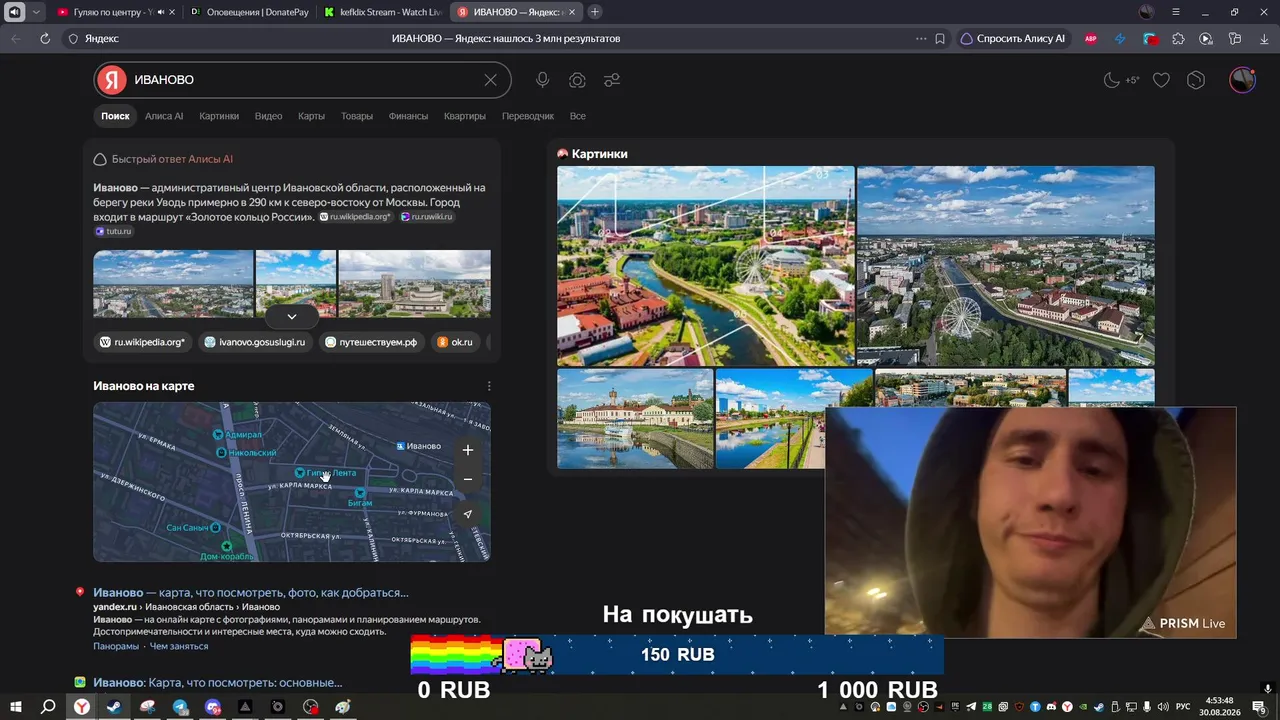Open the aerial Ferris wheel city image
1280x720 pixels.
coord(1006,266)
